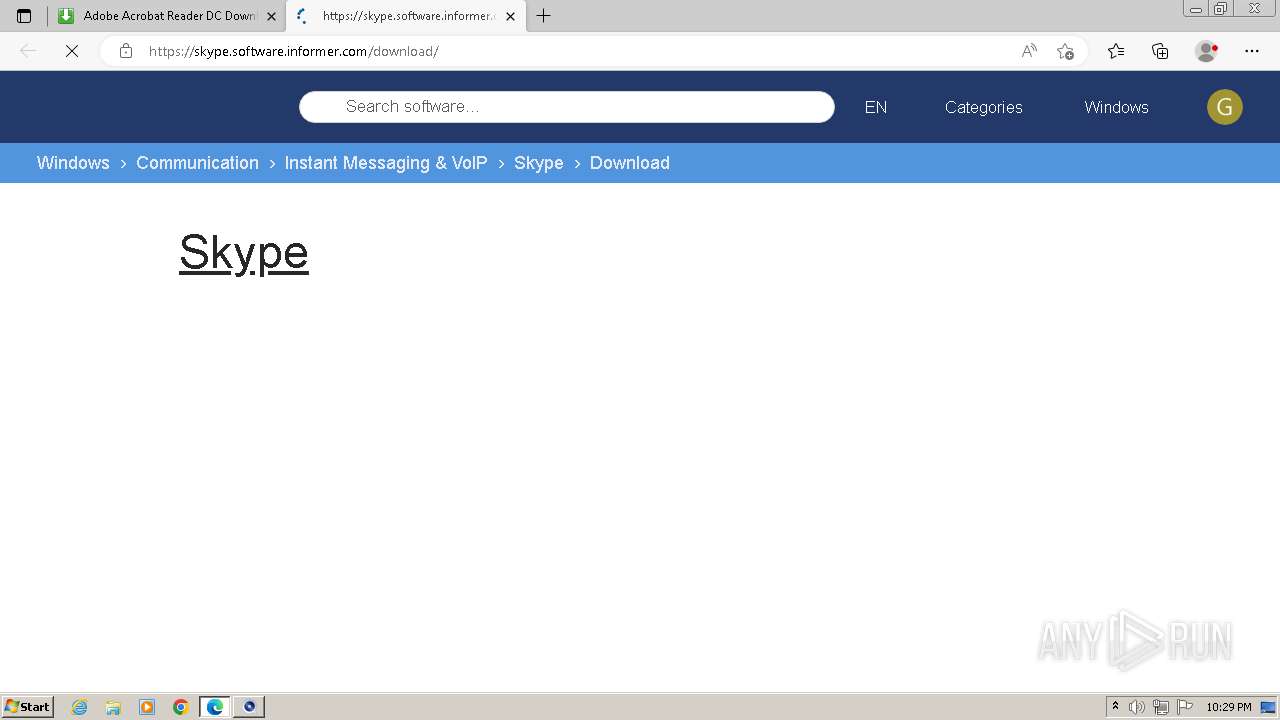Screen dimensions: 1280x720
Task: Open the EN language selector
Action: point(876,107)
